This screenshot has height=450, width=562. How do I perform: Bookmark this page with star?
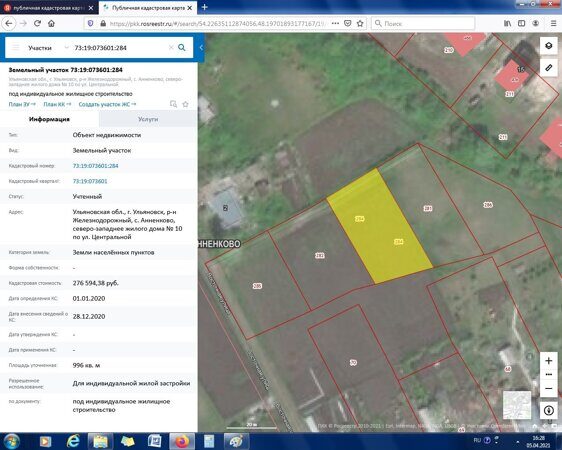360,24
